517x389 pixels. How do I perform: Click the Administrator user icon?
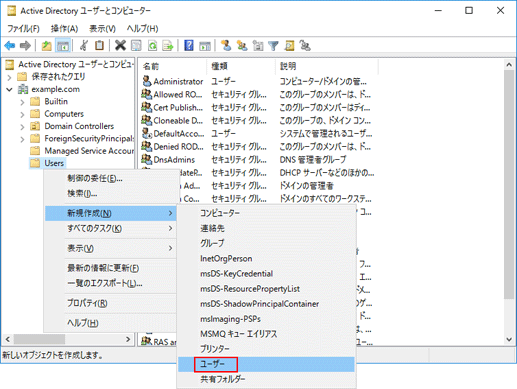[x=146, y=81]
